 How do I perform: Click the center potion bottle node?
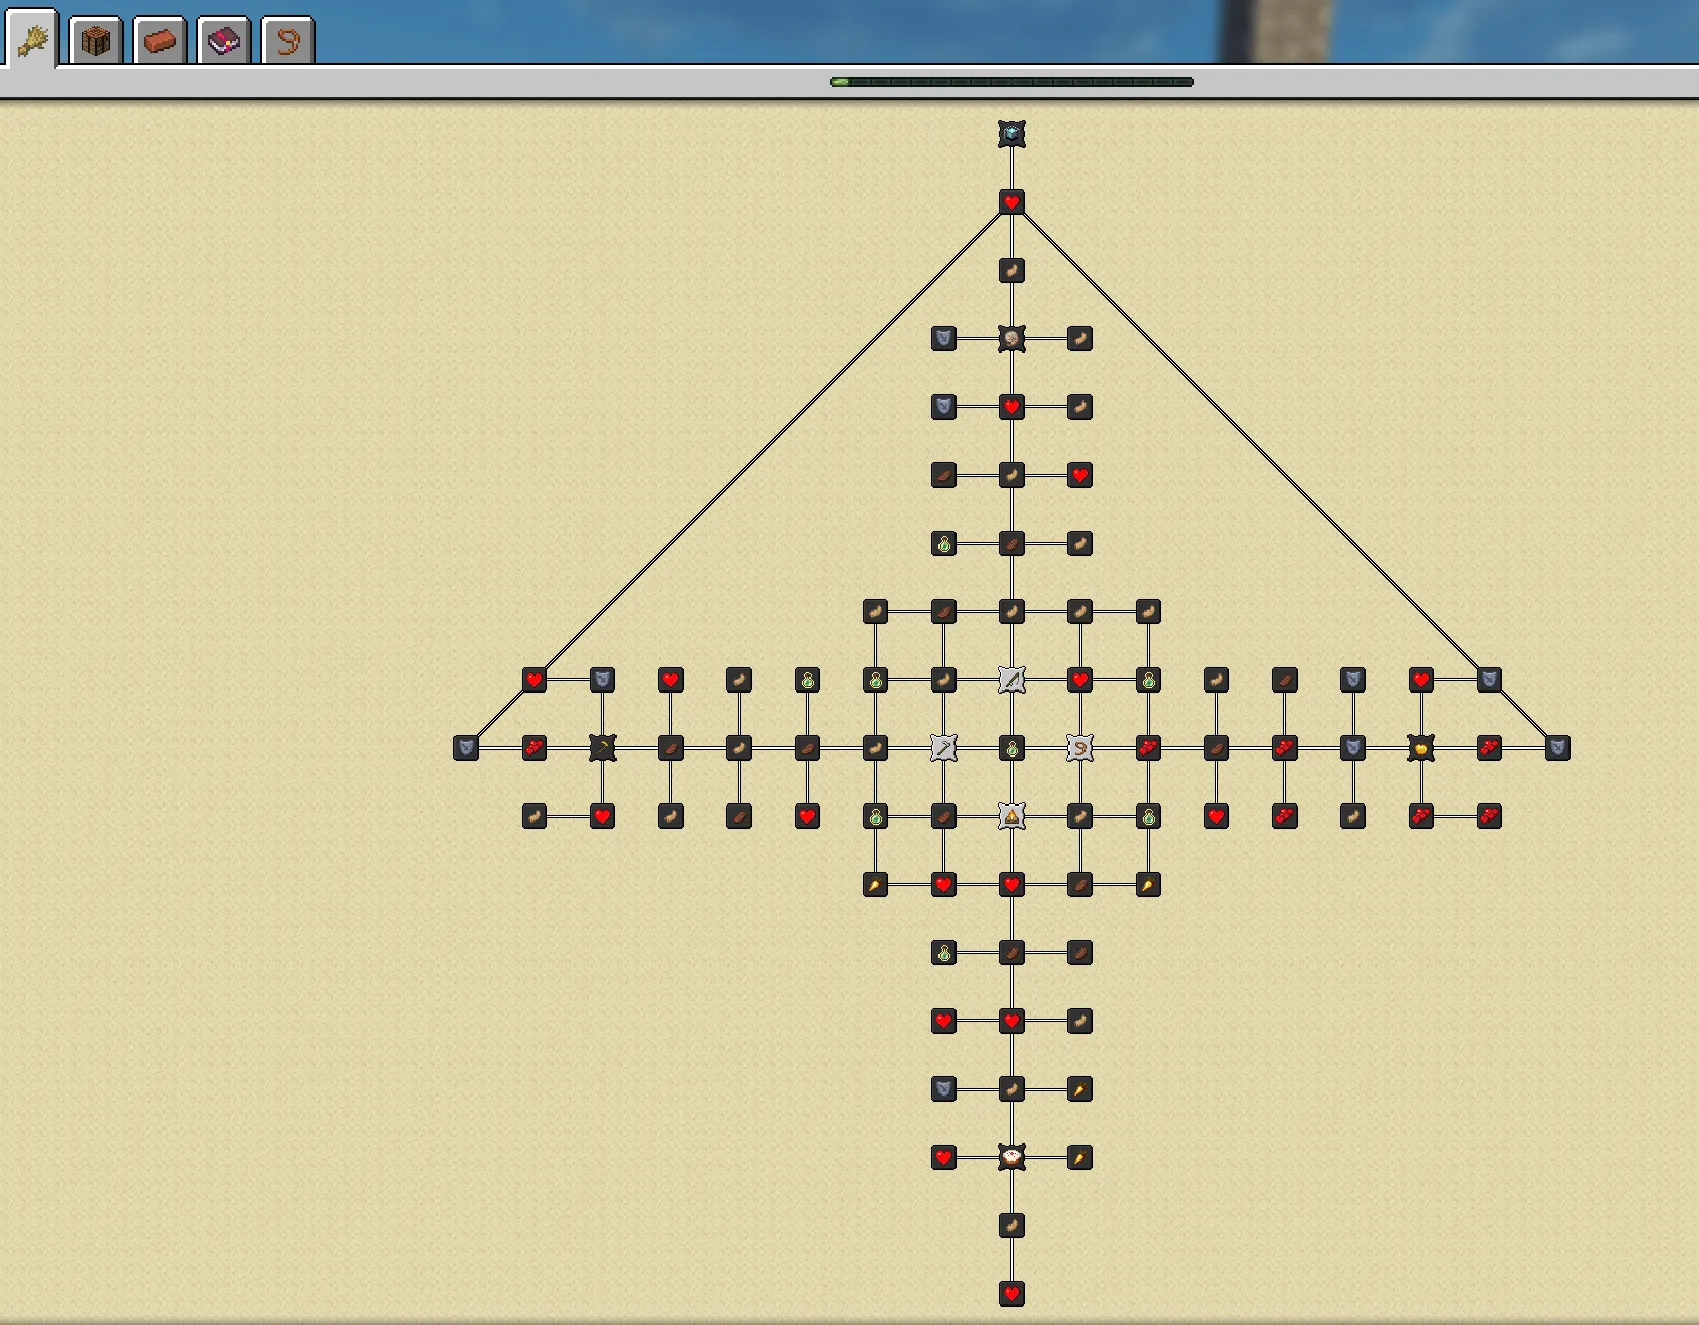(1012, 748)
